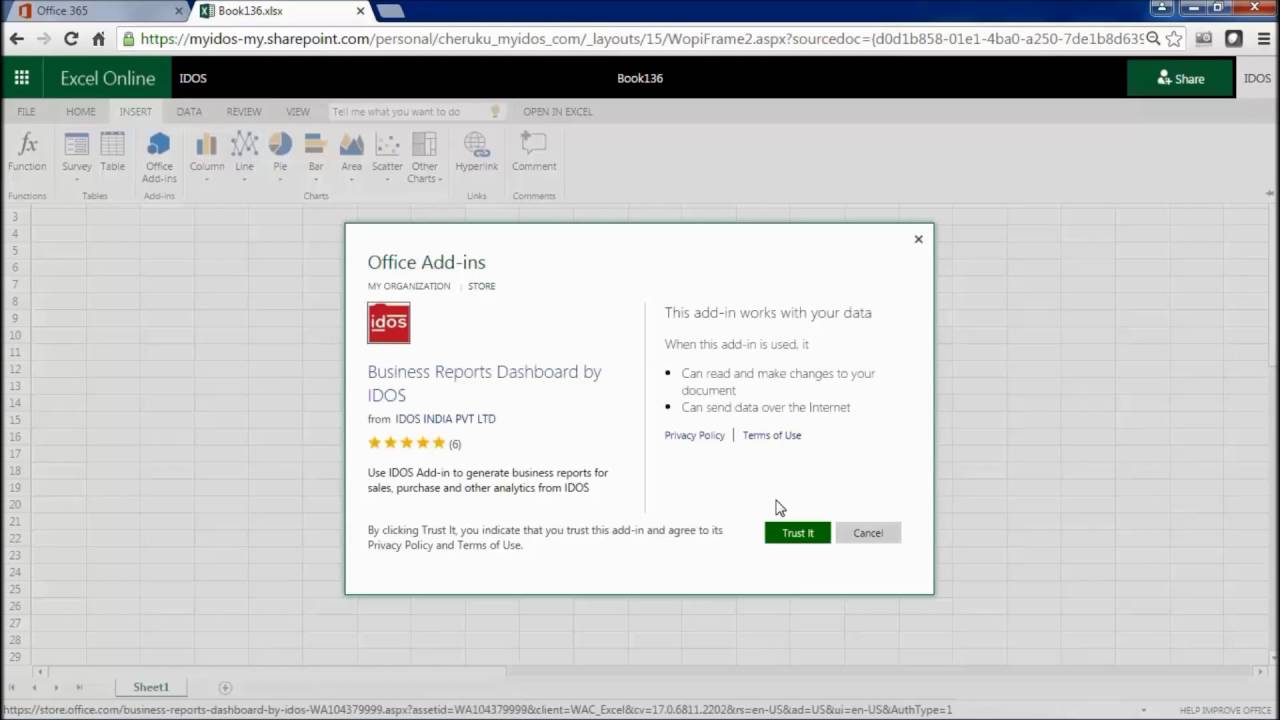Click the Book136 document title
The height and width of the screenshot is (720, 1280).
(x=640, y=78)
